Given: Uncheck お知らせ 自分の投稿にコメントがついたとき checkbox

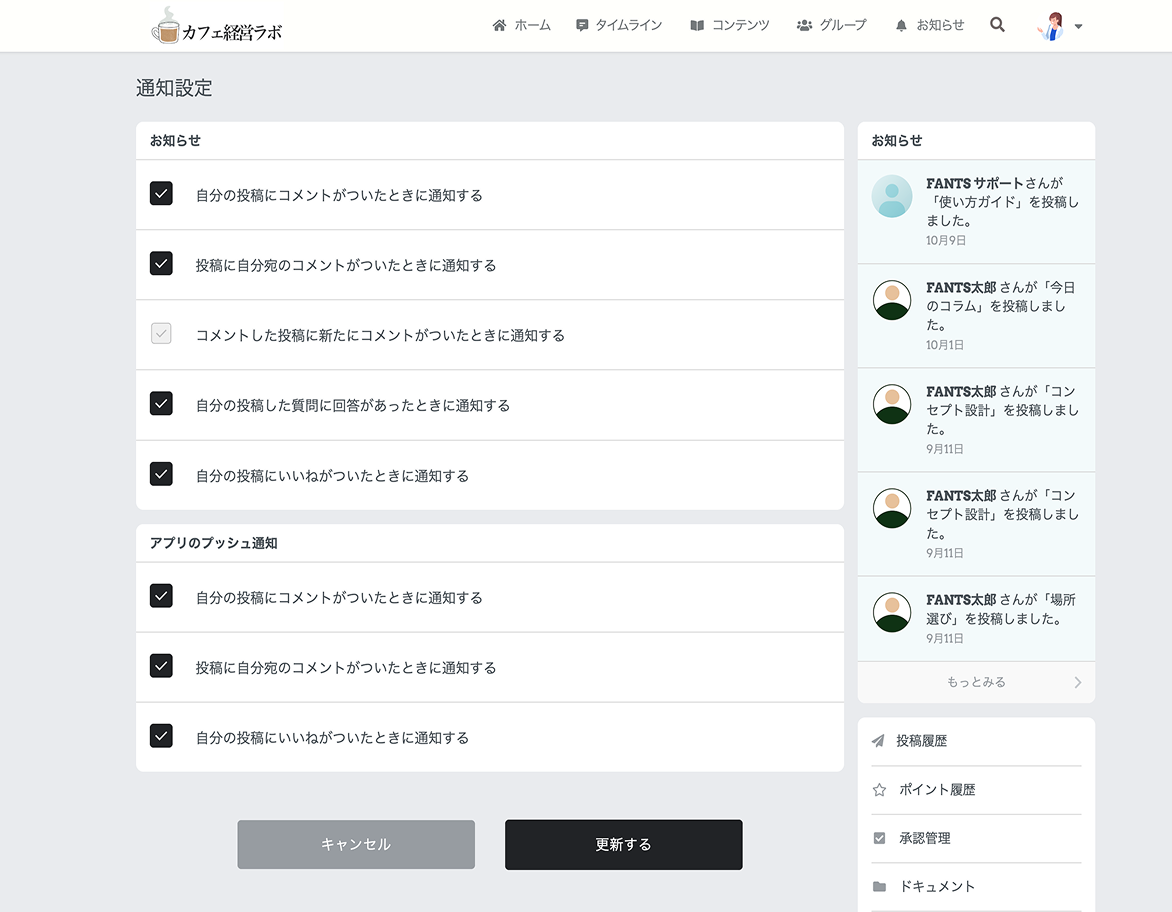Looking at the screenshot, I should click(161, 194).
